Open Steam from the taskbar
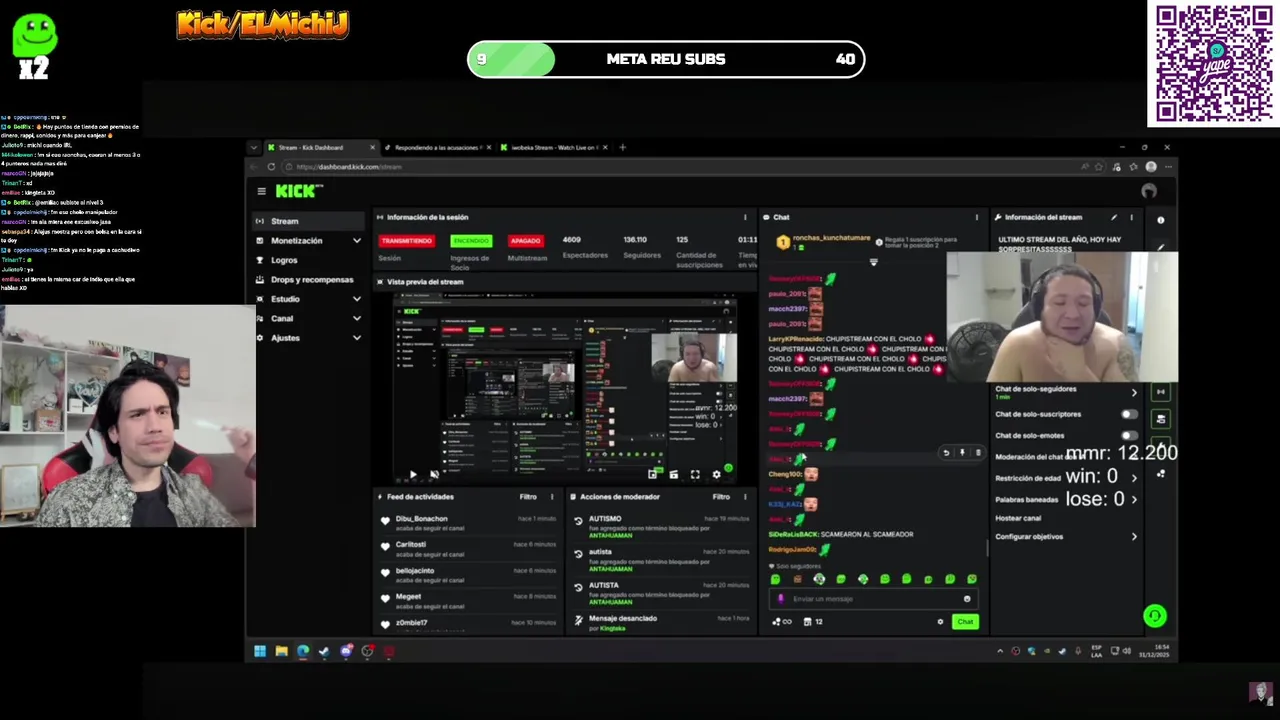The width and height of the screenshot is (1280, 720). pyautogui.click(x=324, y=651)
